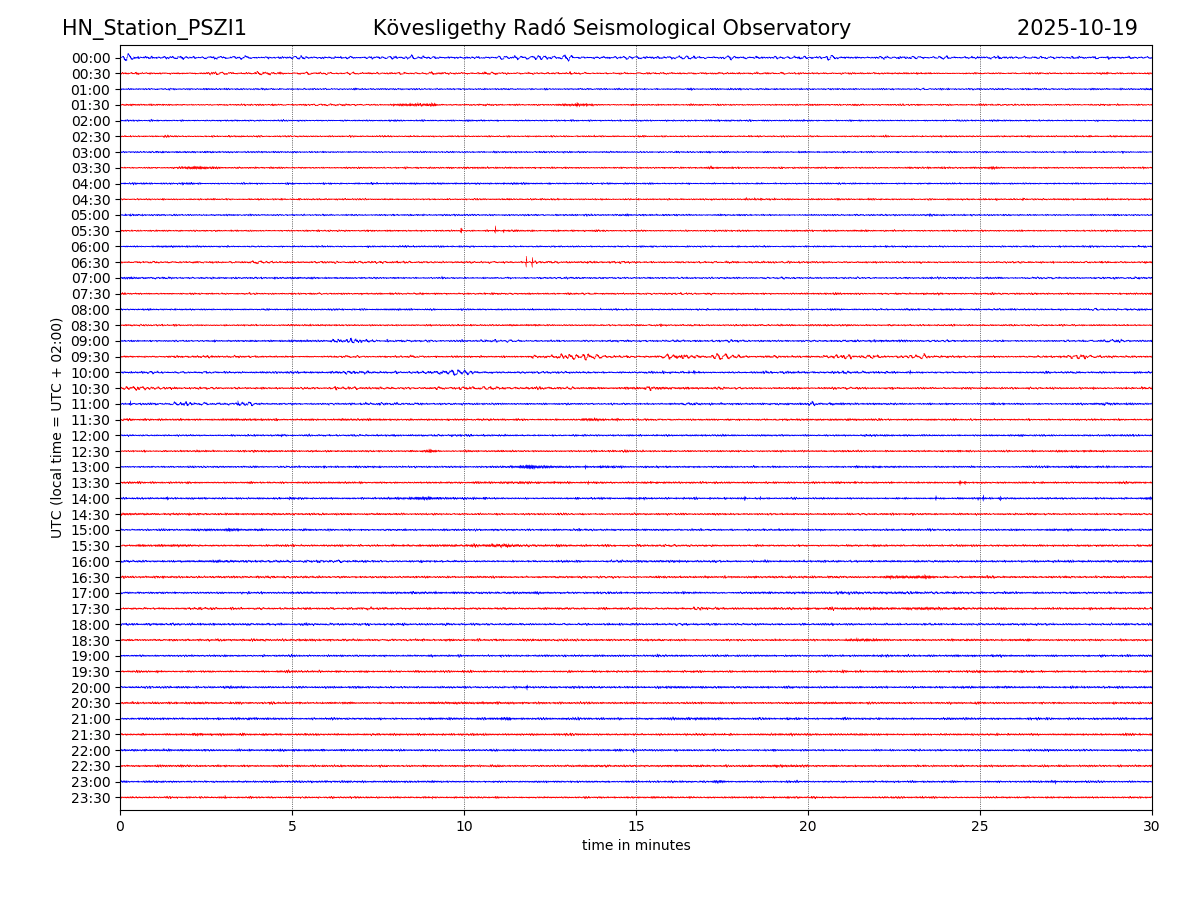The width and height of the screenshot is (1200, 900).
Task: Select the 'time in minutes' axis label
Action: [636, 846]
